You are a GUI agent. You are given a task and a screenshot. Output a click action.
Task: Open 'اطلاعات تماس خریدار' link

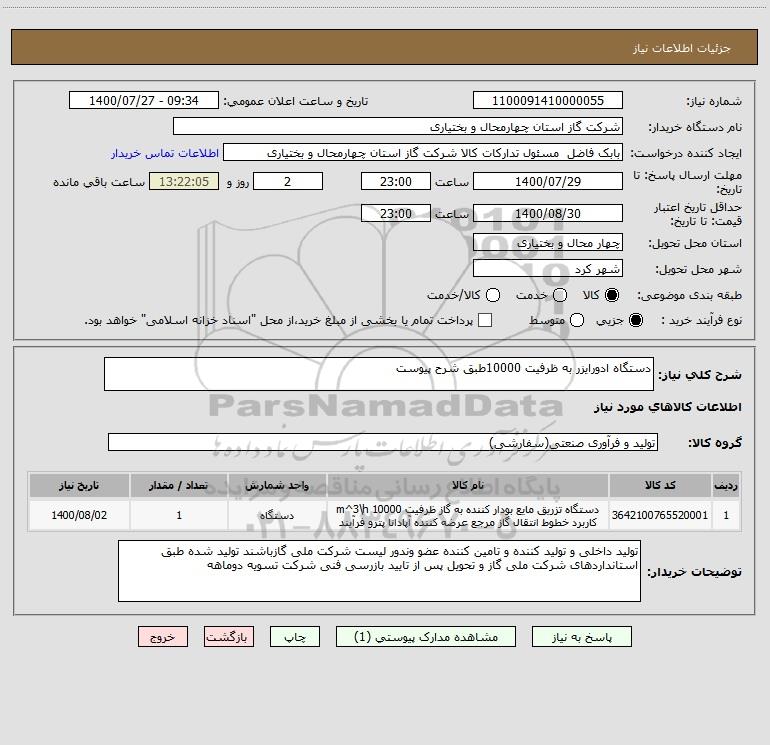point(165,153)
